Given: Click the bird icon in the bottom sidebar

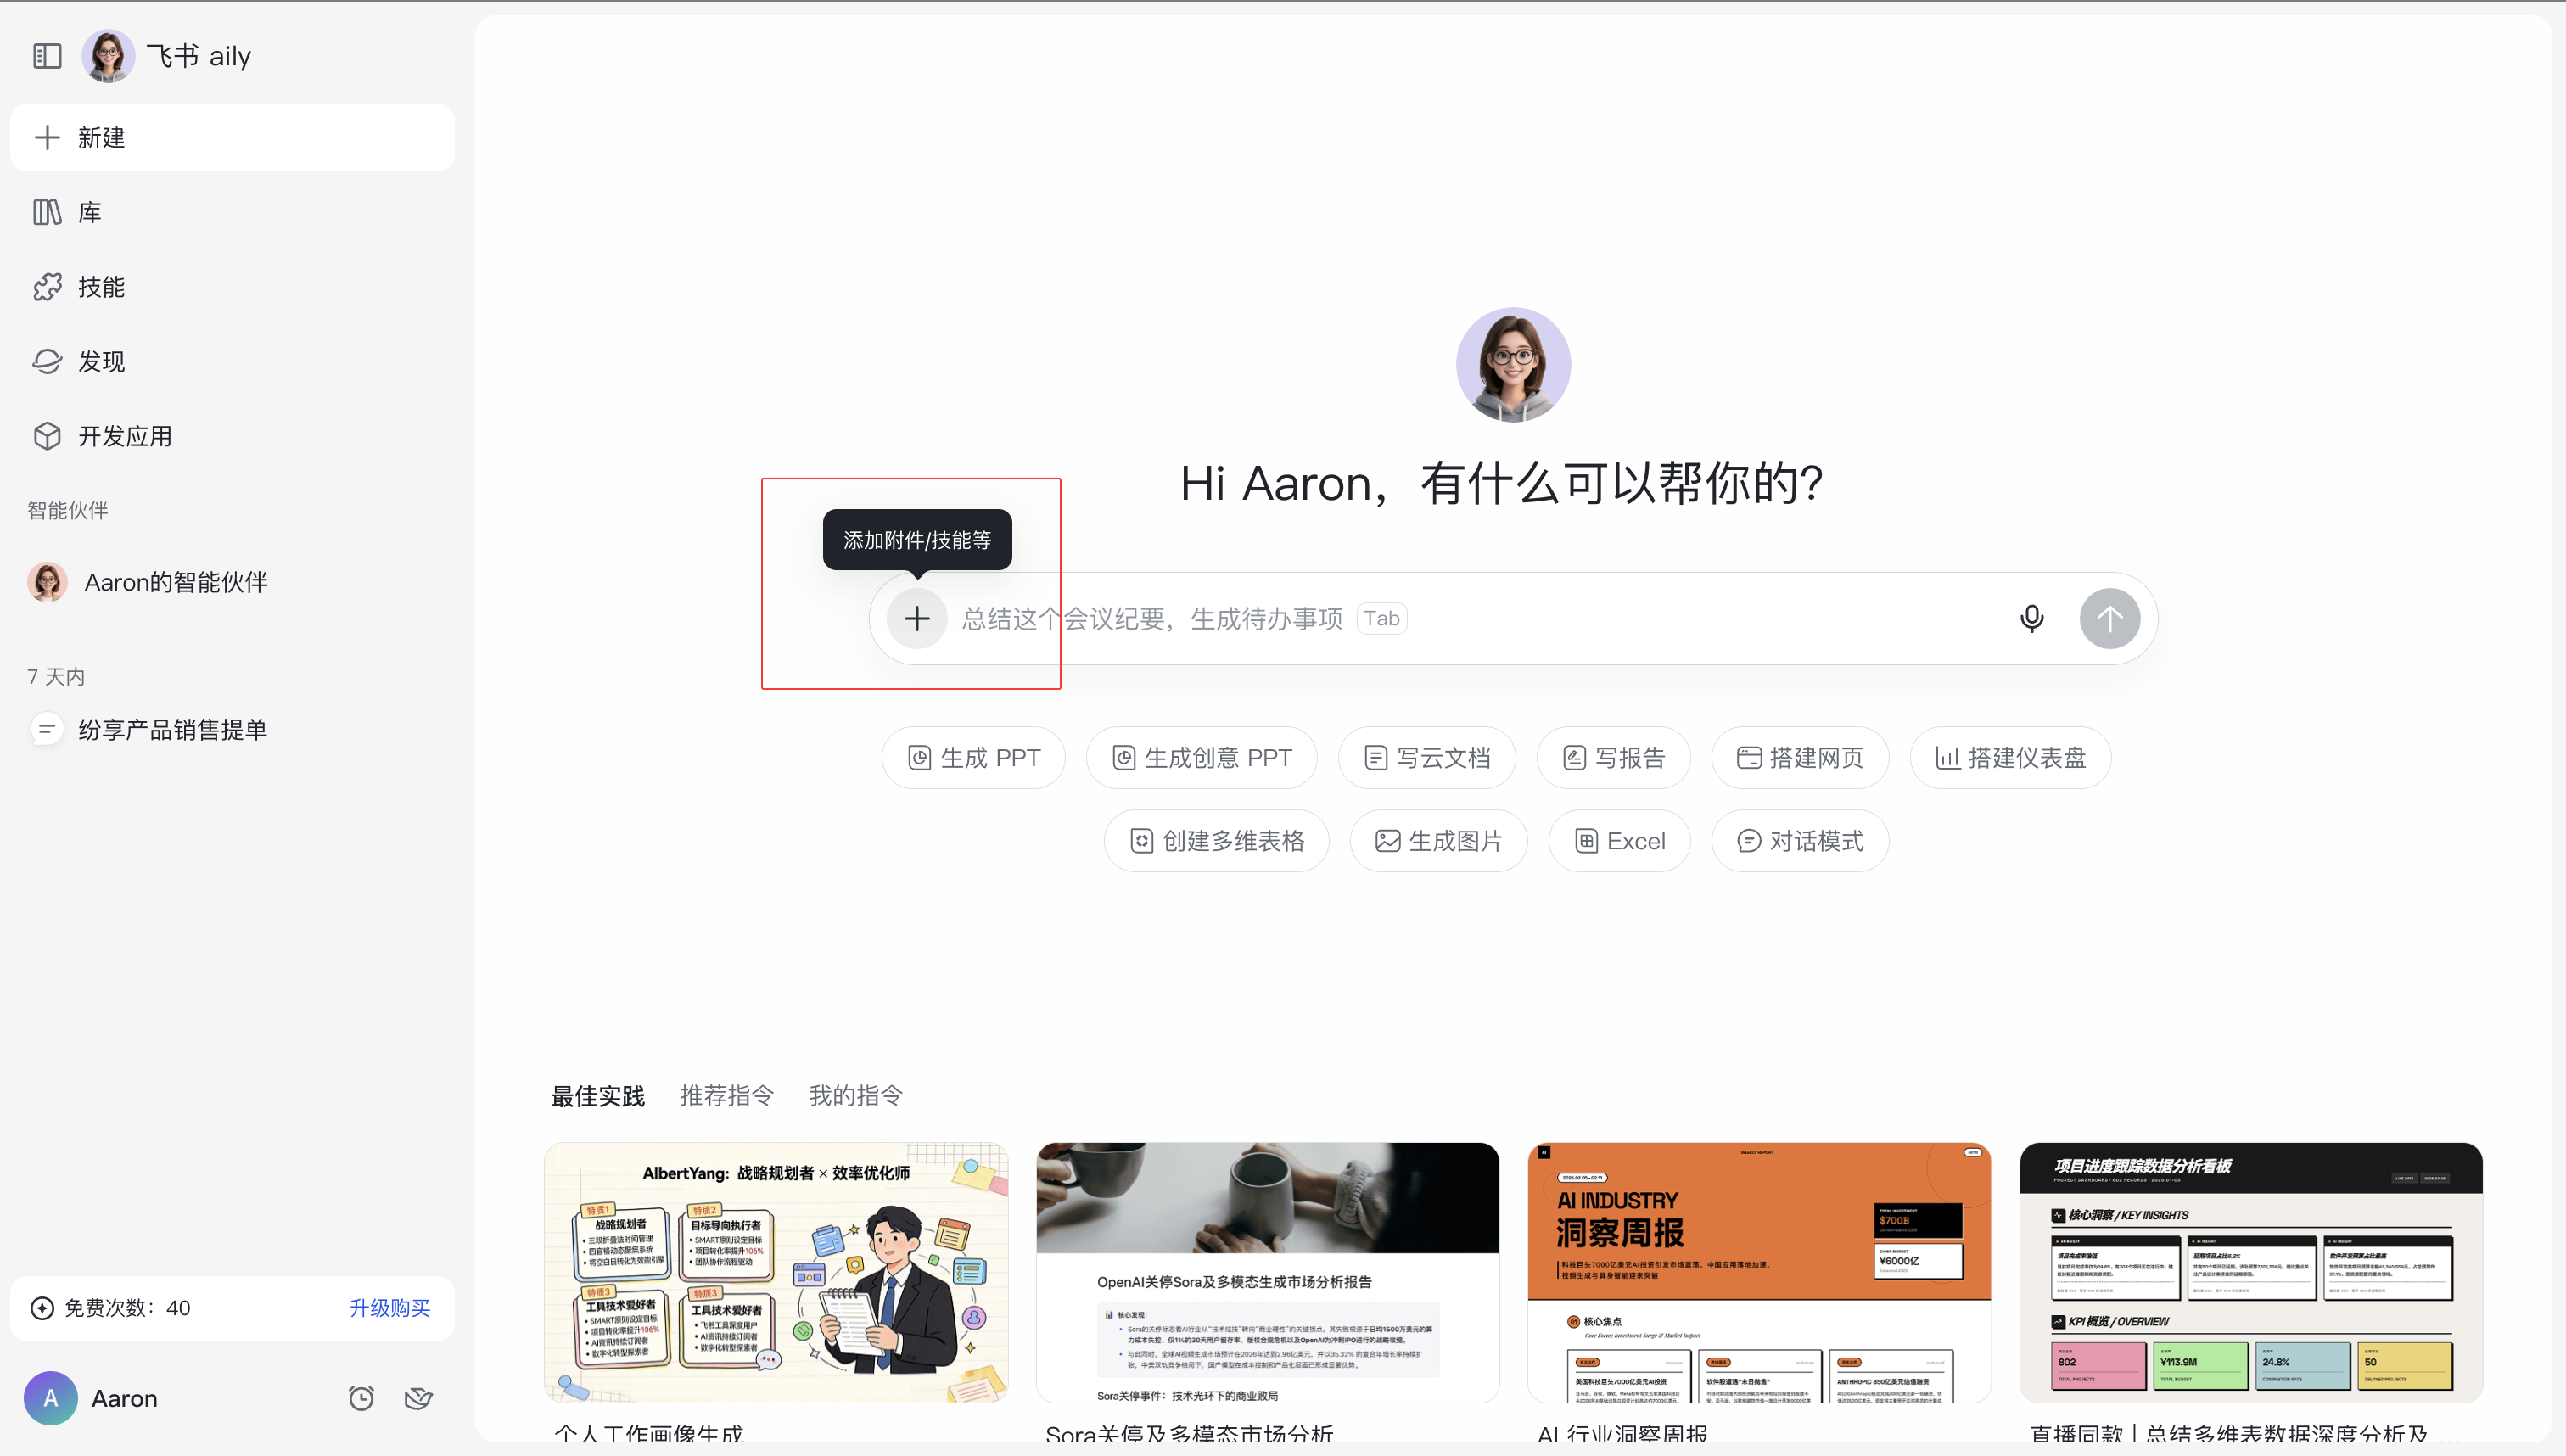Looking at the screenshot, I should point(418,1398).
